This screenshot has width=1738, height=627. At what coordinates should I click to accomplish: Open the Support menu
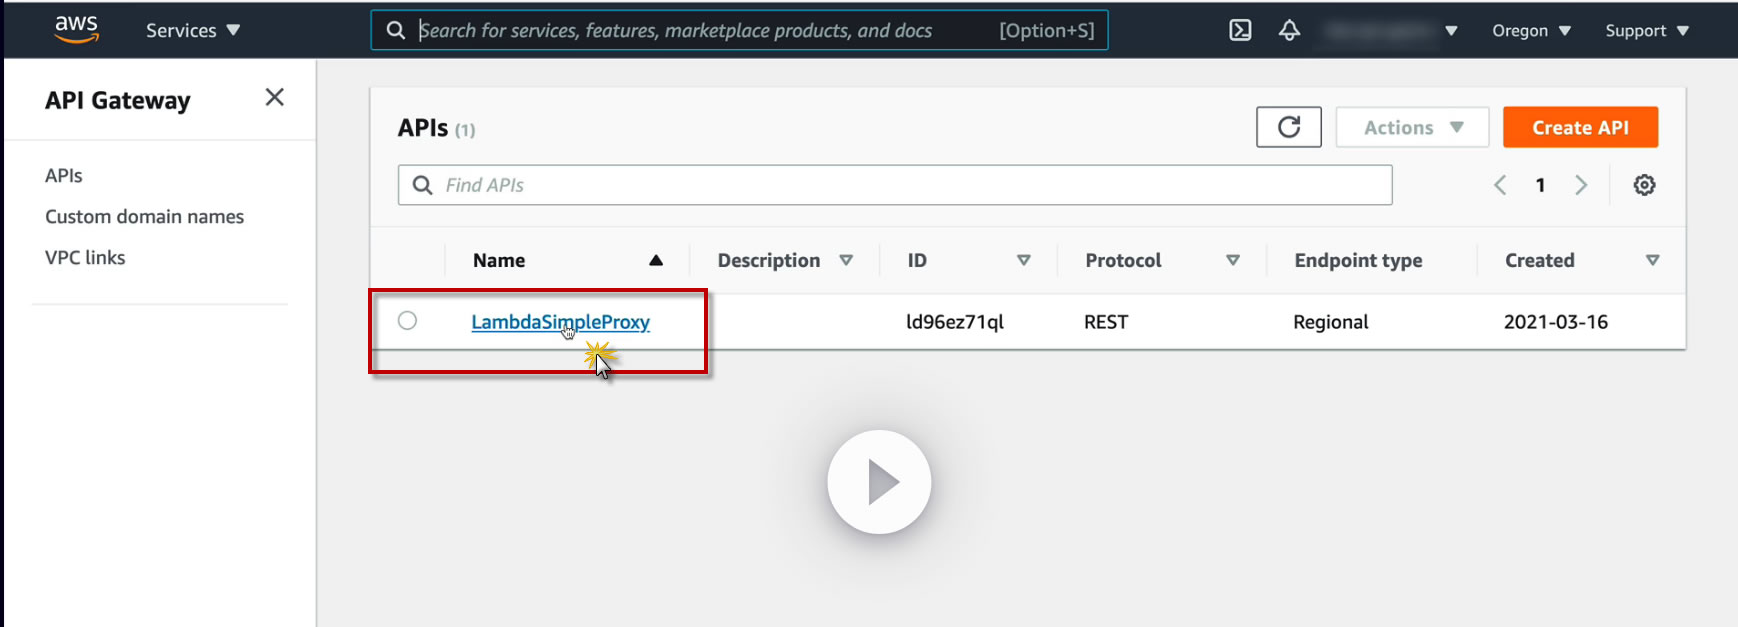tap(1647, 31)
